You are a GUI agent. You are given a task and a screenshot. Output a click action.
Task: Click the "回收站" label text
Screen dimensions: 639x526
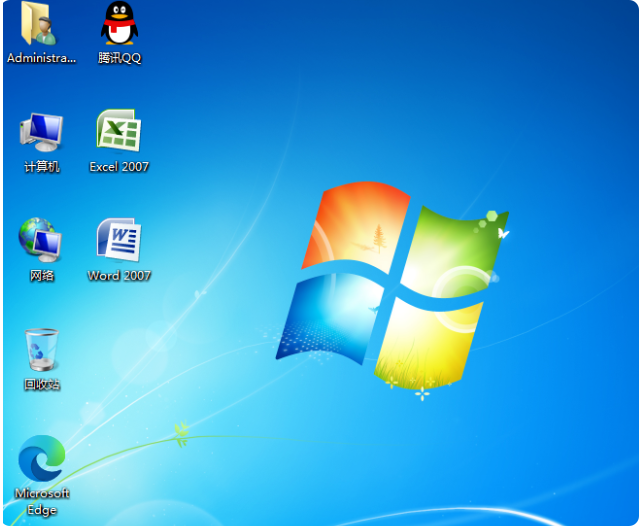pyautogui.click(x=41, y=384)
